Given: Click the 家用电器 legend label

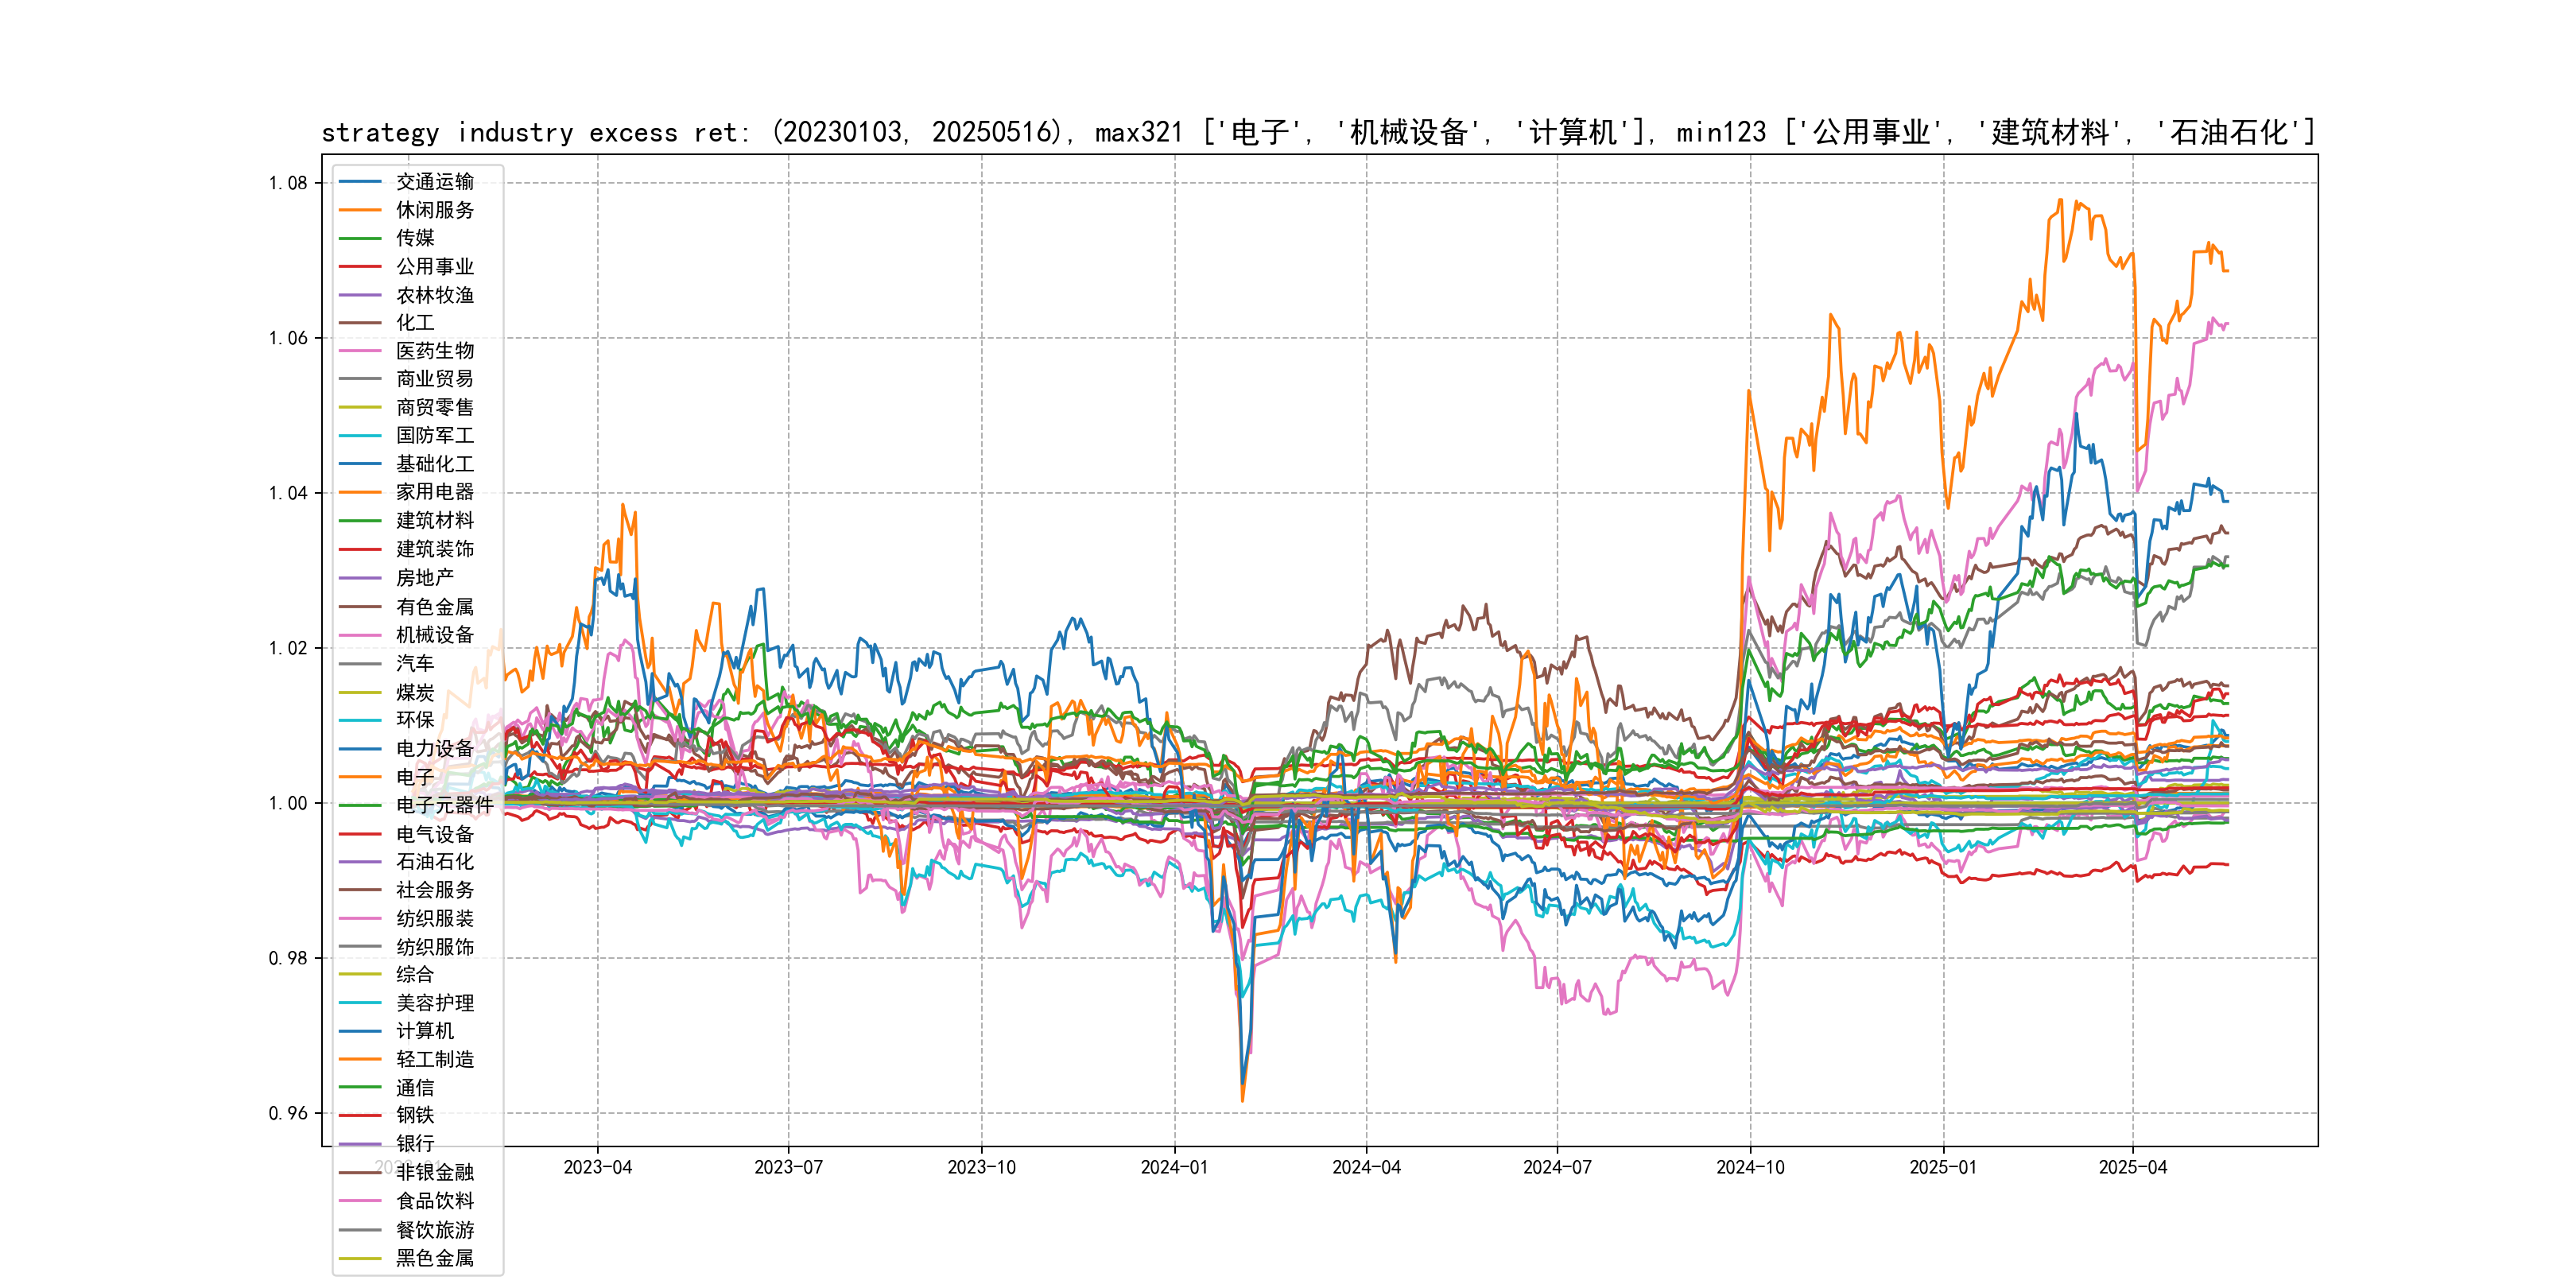Looking at the screenshot, I should click(x=434, y=492).
